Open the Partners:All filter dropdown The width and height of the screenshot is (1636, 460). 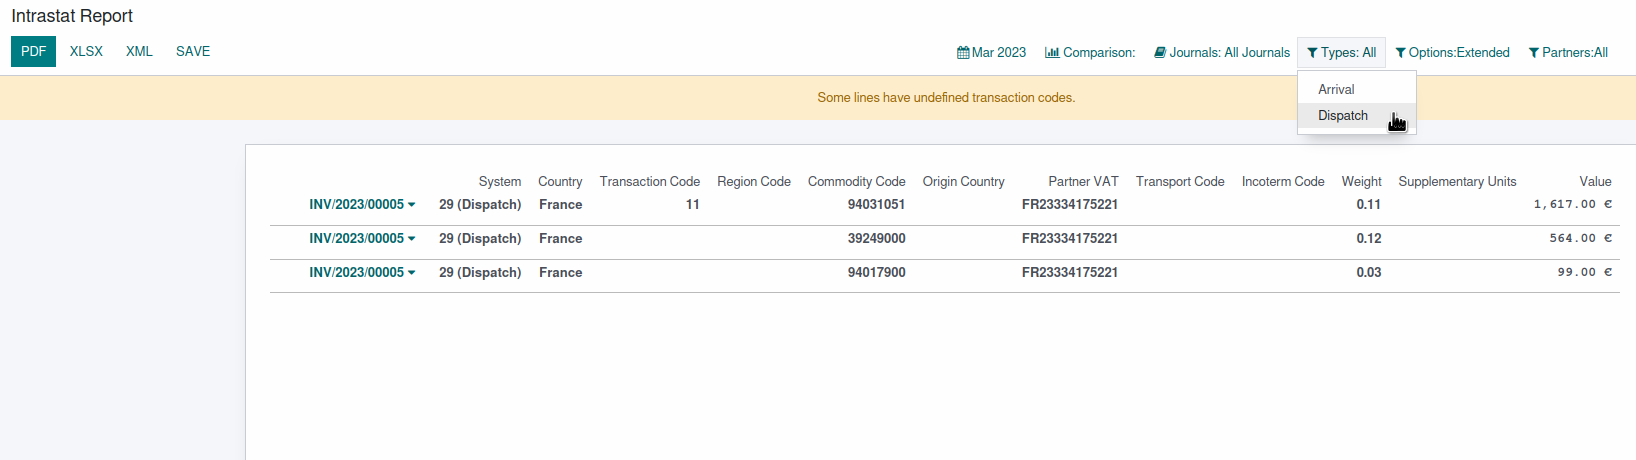click(1568, 53)
